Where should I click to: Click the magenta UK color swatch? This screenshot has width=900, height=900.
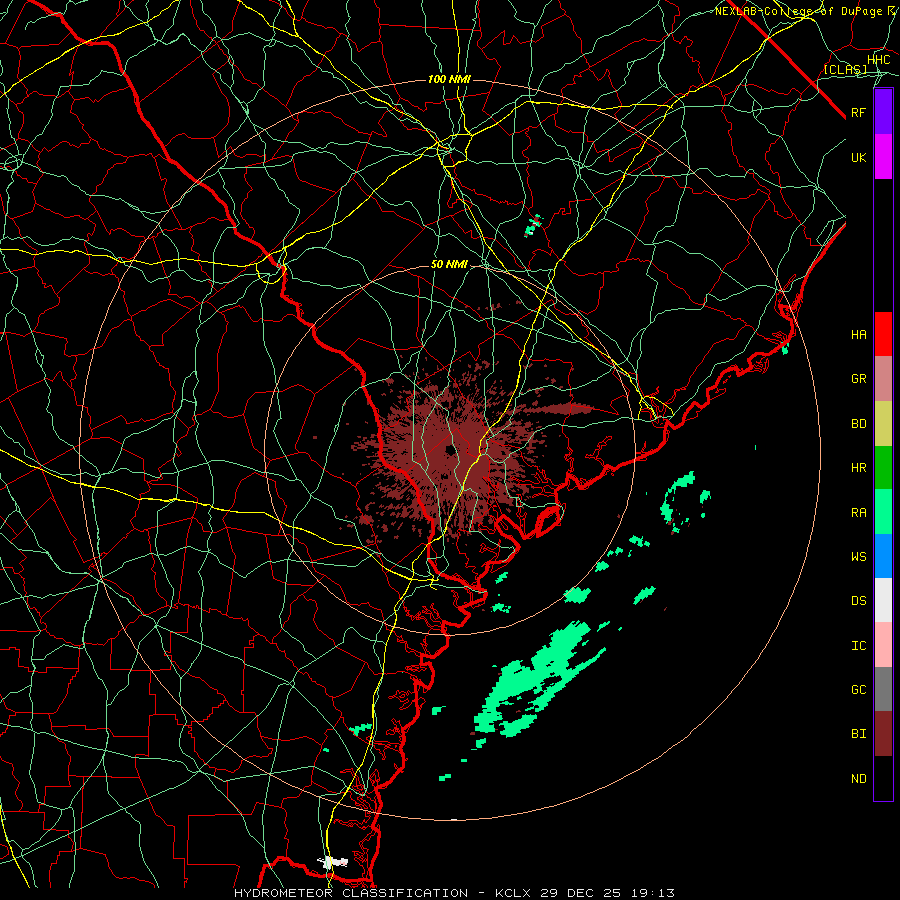click(x=883, y=157)
